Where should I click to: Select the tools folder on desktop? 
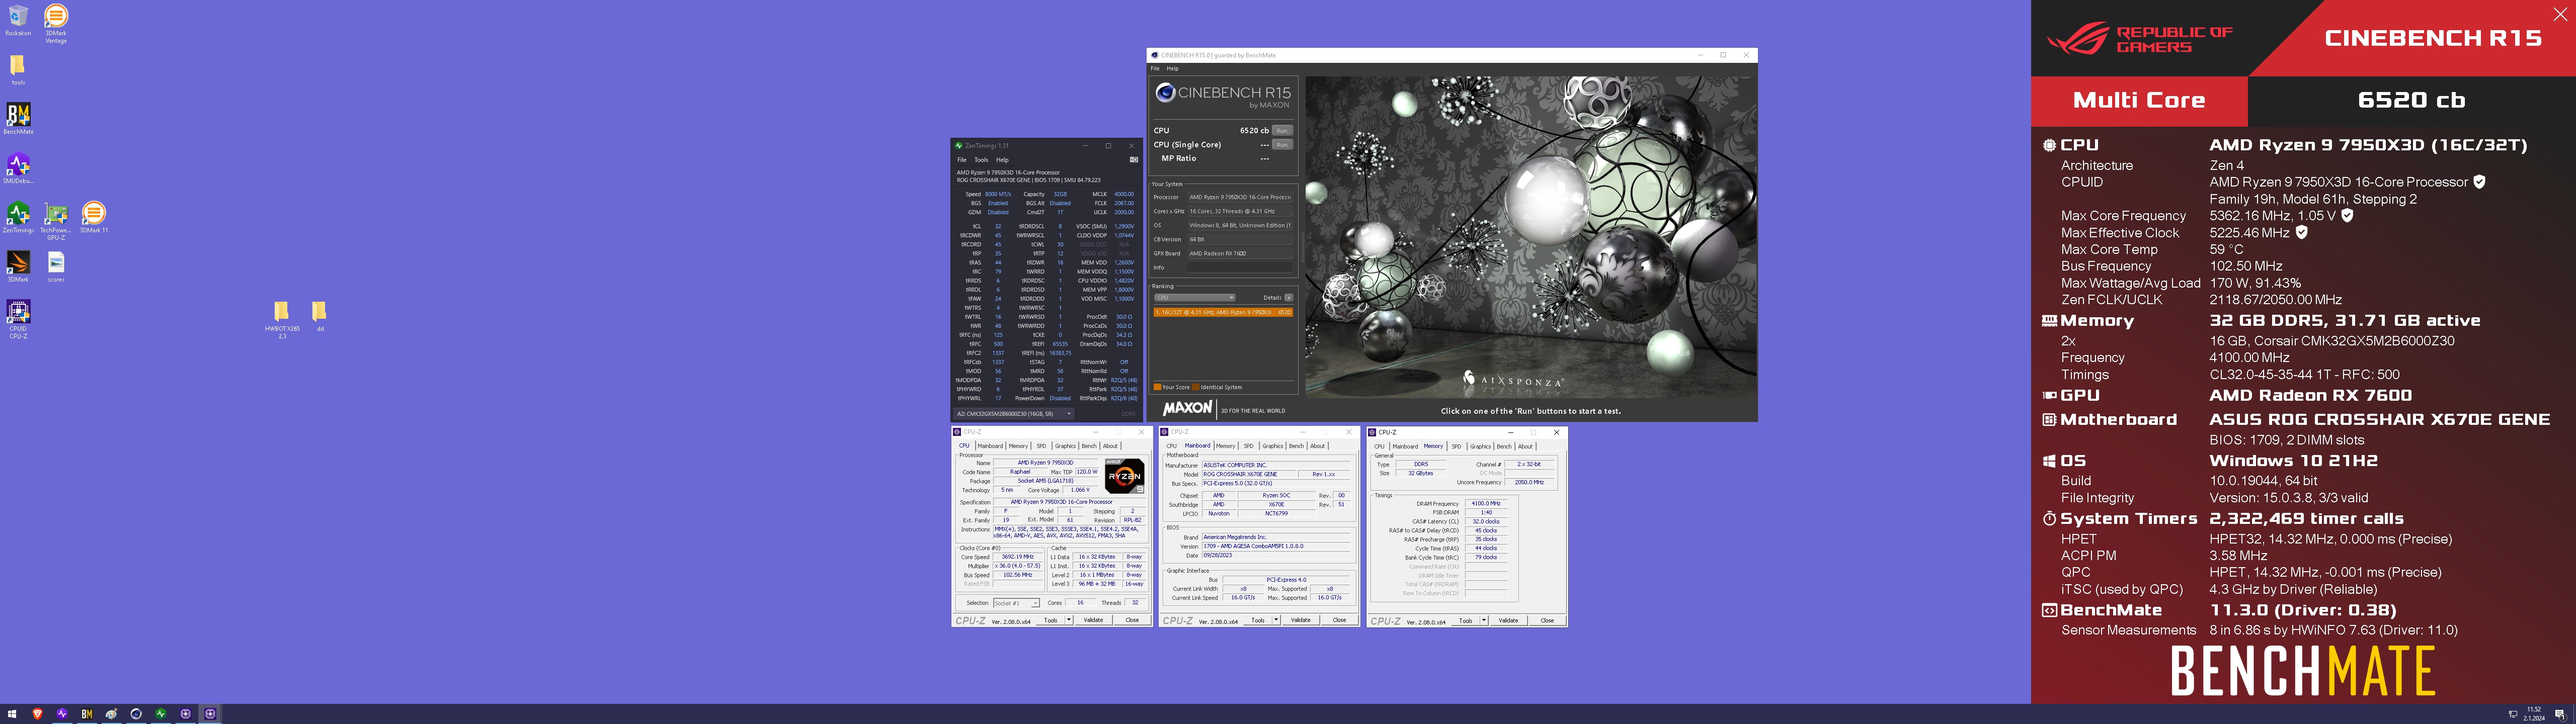click(x=18, y=70)
